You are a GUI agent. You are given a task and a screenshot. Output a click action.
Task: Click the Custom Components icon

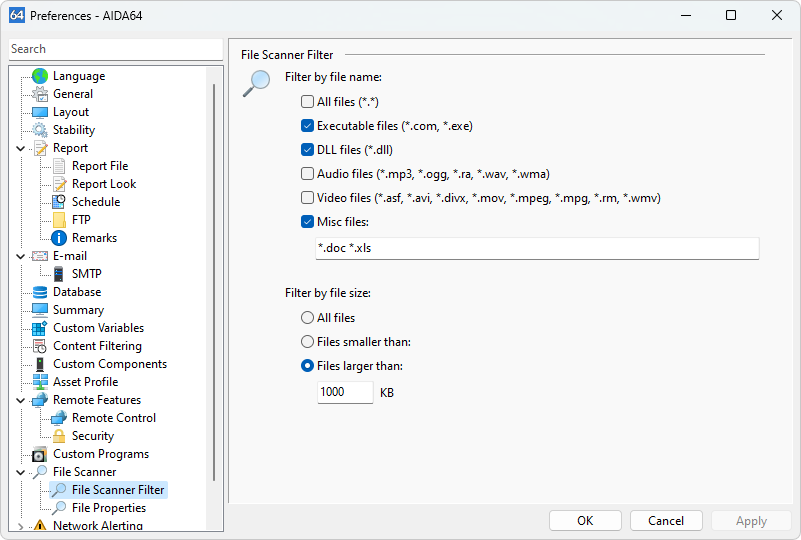point(40,364)
